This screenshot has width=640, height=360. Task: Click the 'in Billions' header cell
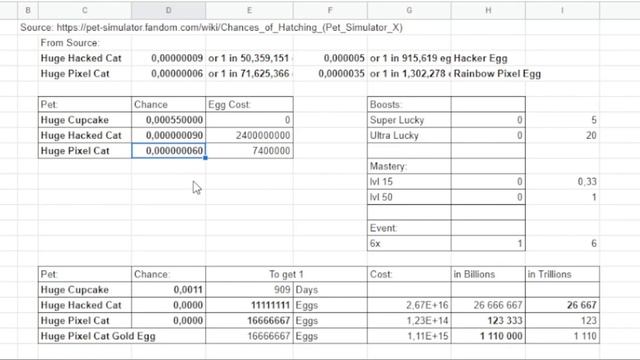pos(488,274)
